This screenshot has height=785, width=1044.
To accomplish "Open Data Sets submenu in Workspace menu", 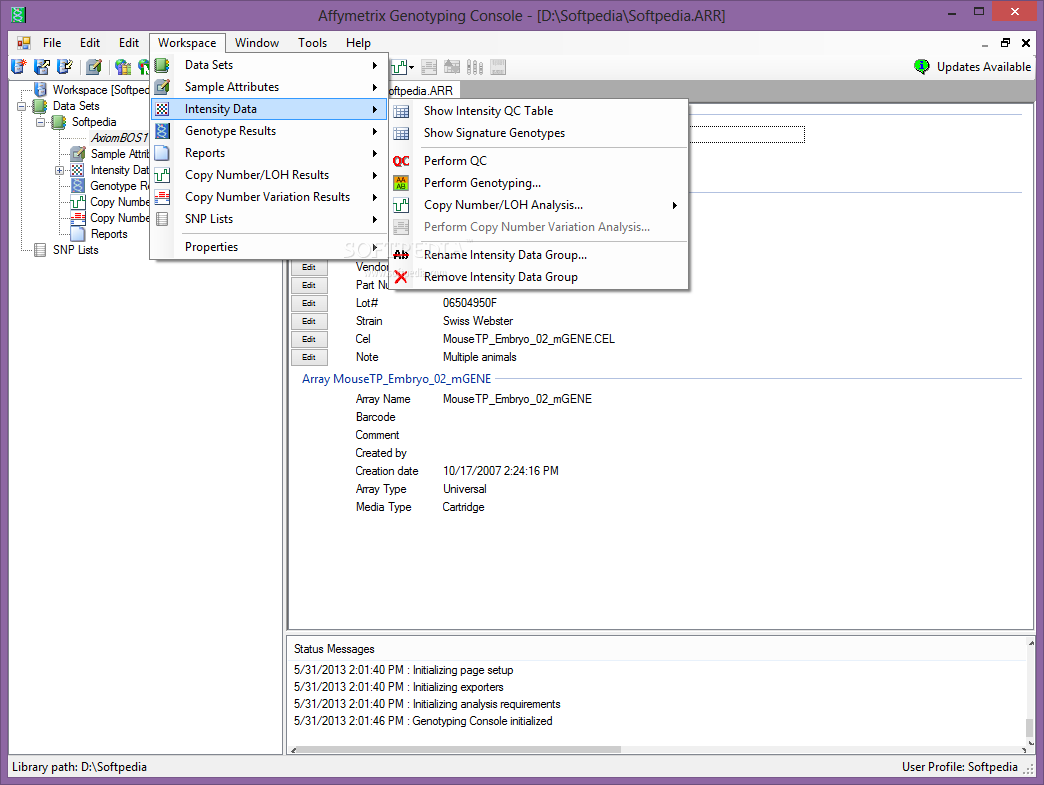I will tap(268, 65).
